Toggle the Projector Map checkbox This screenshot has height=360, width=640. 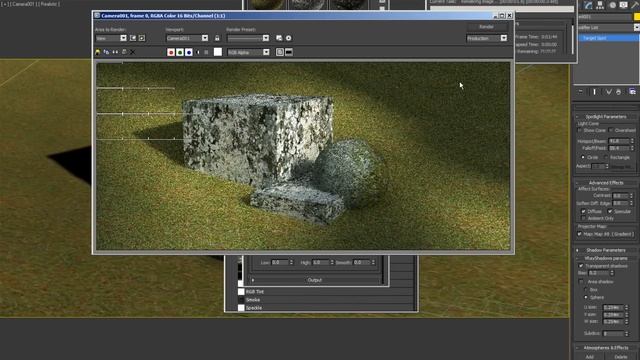coord(580,234)
